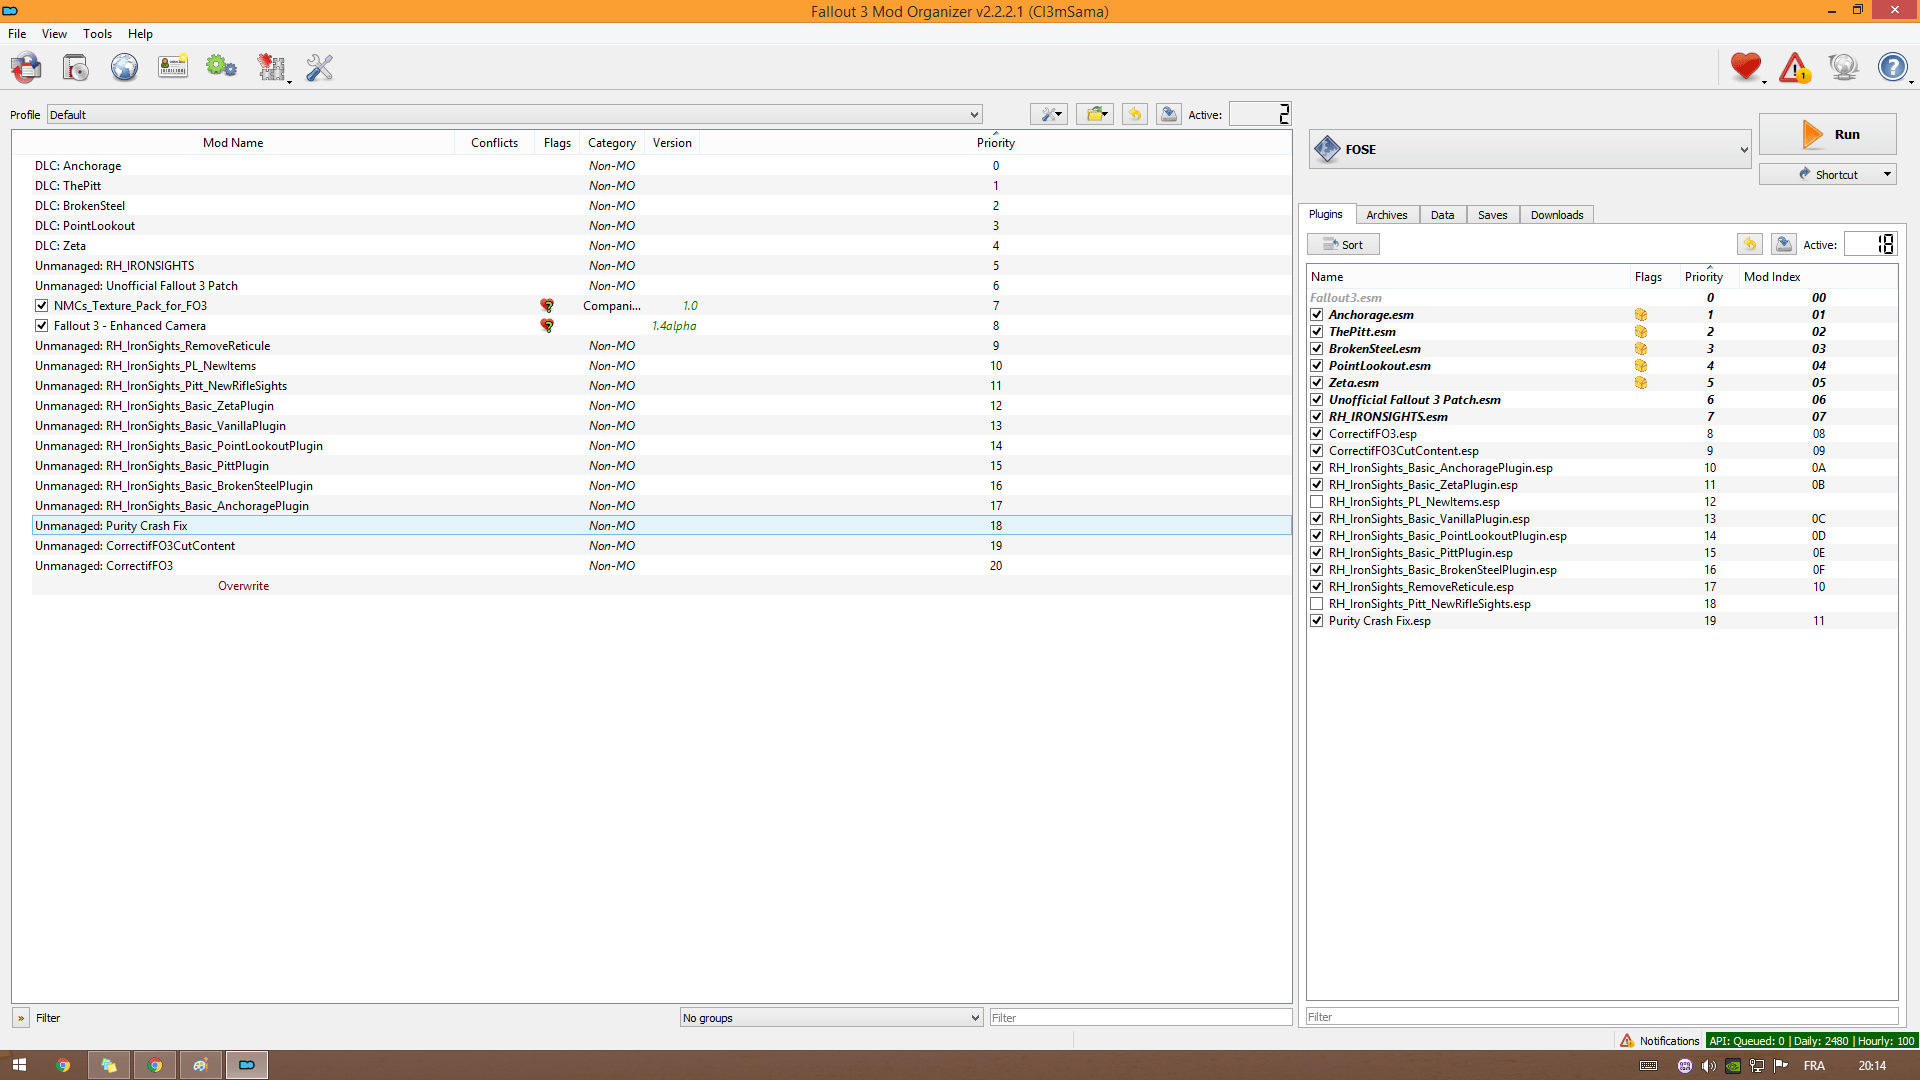Open the File menu
Screen dimensions: 1920x1080
tap(17, 33)
